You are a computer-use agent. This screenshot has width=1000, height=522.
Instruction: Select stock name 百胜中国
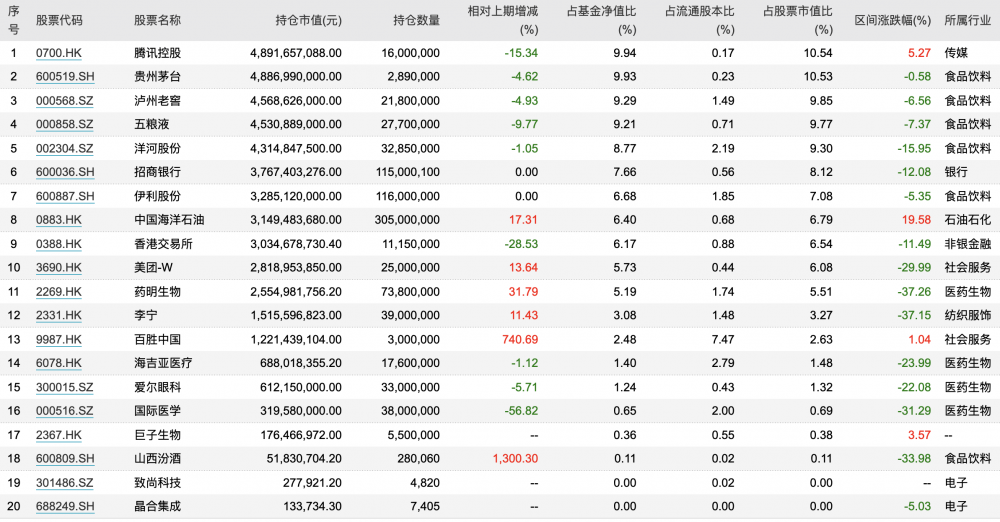click(x=158, y=340)
